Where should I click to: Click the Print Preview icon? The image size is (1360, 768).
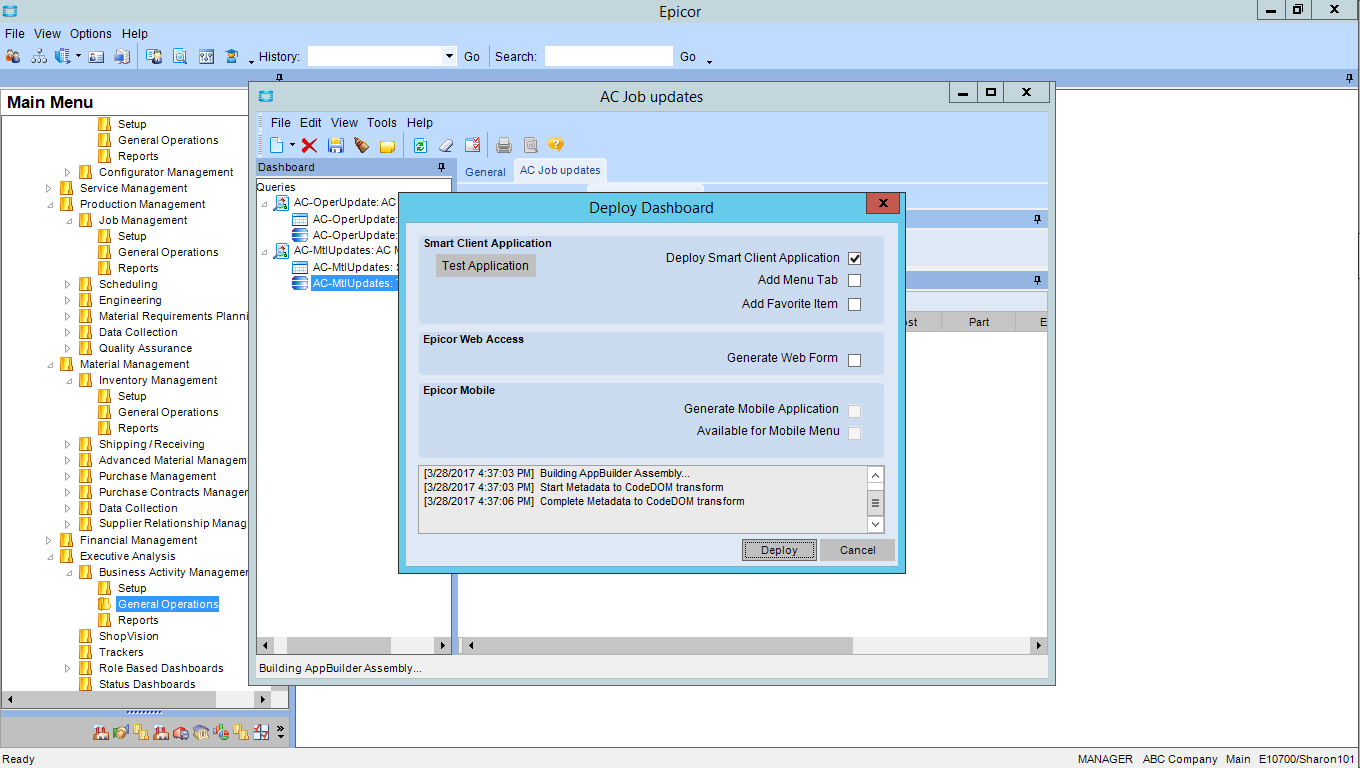[x=531, y=146]
